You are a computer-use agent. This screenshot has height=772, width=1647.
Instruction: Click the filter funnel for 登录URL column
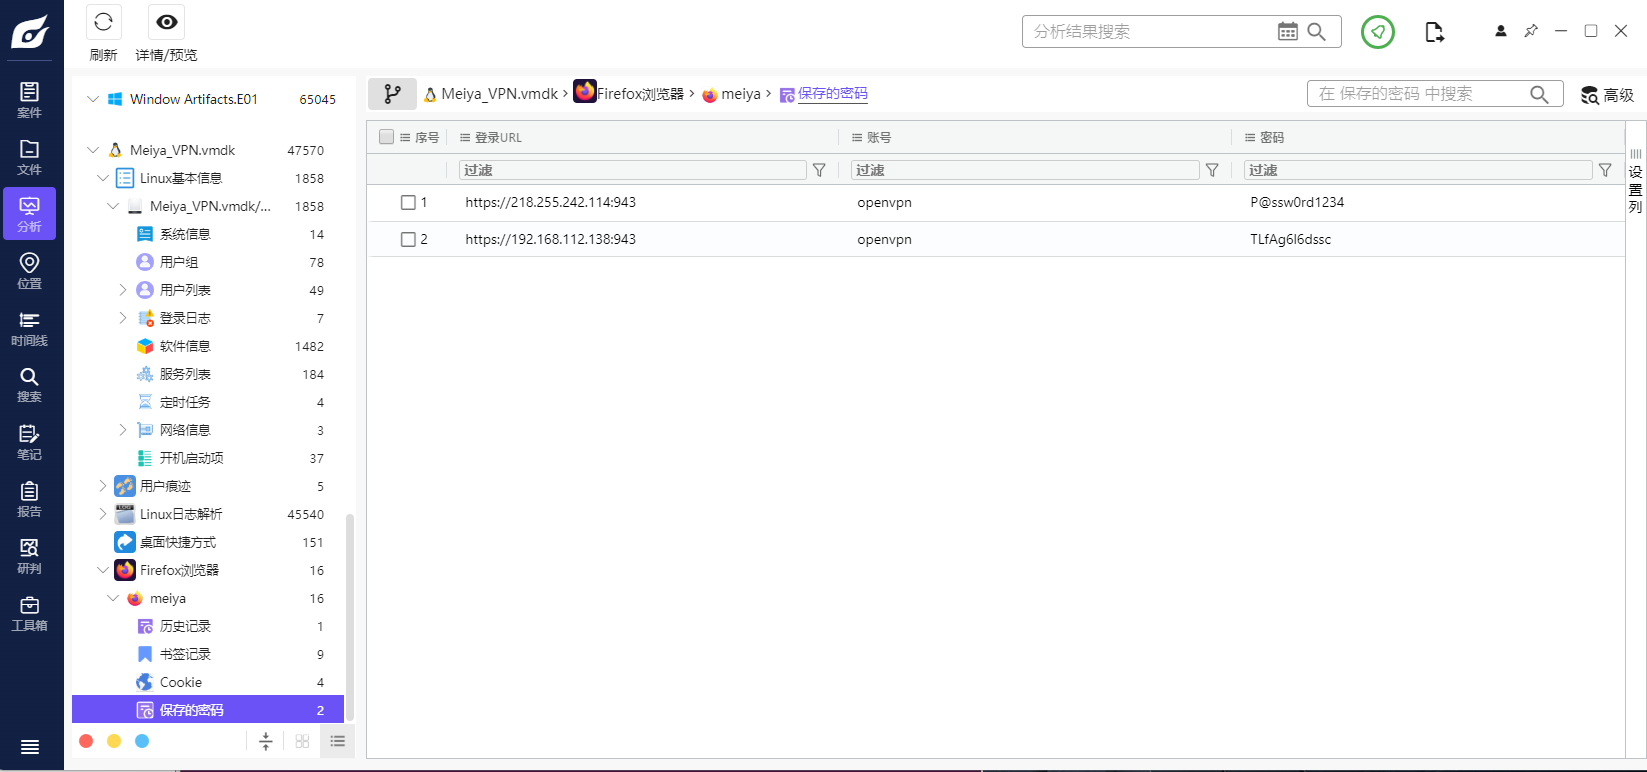point(819,170)
